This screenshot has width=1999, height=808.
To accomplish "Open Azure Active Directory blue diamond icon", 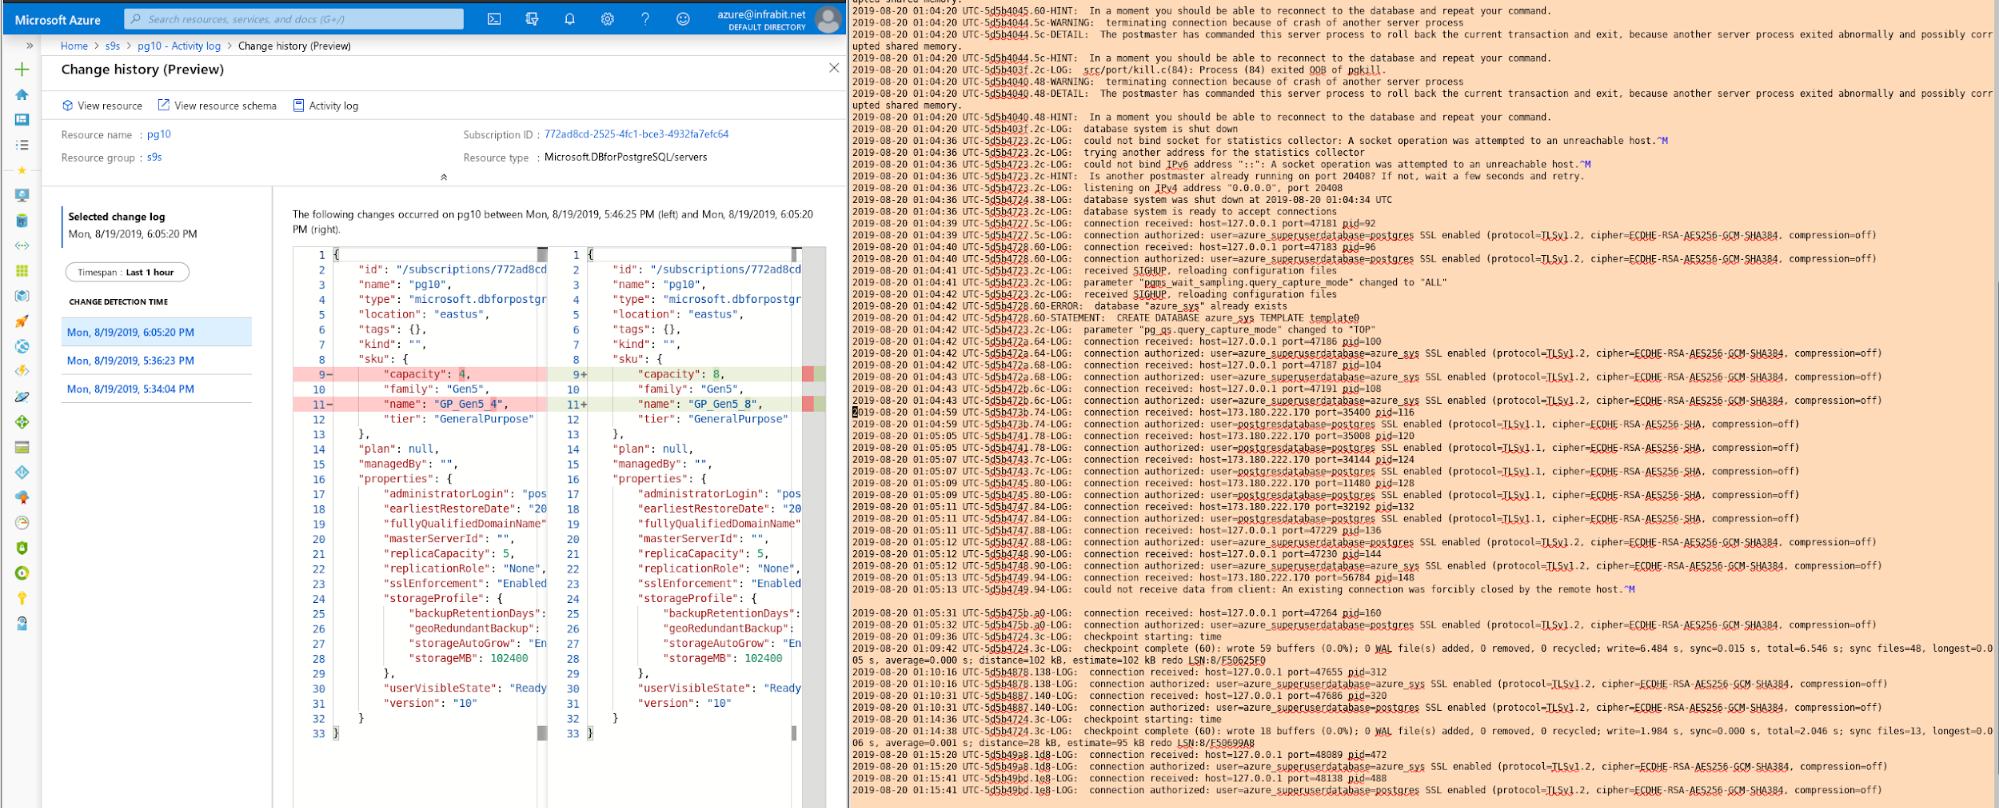I will [22, 472].
